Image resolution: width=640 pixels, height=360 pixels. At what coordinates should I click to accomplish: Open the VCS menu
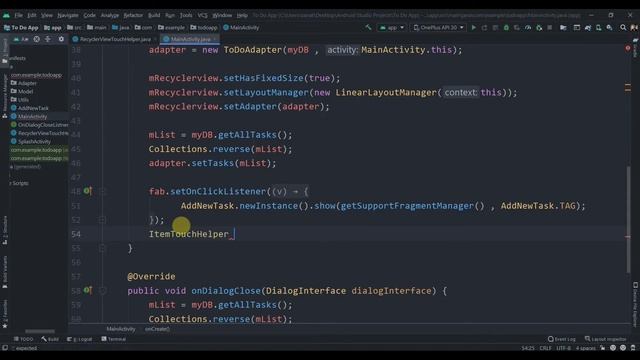[202, 15]
